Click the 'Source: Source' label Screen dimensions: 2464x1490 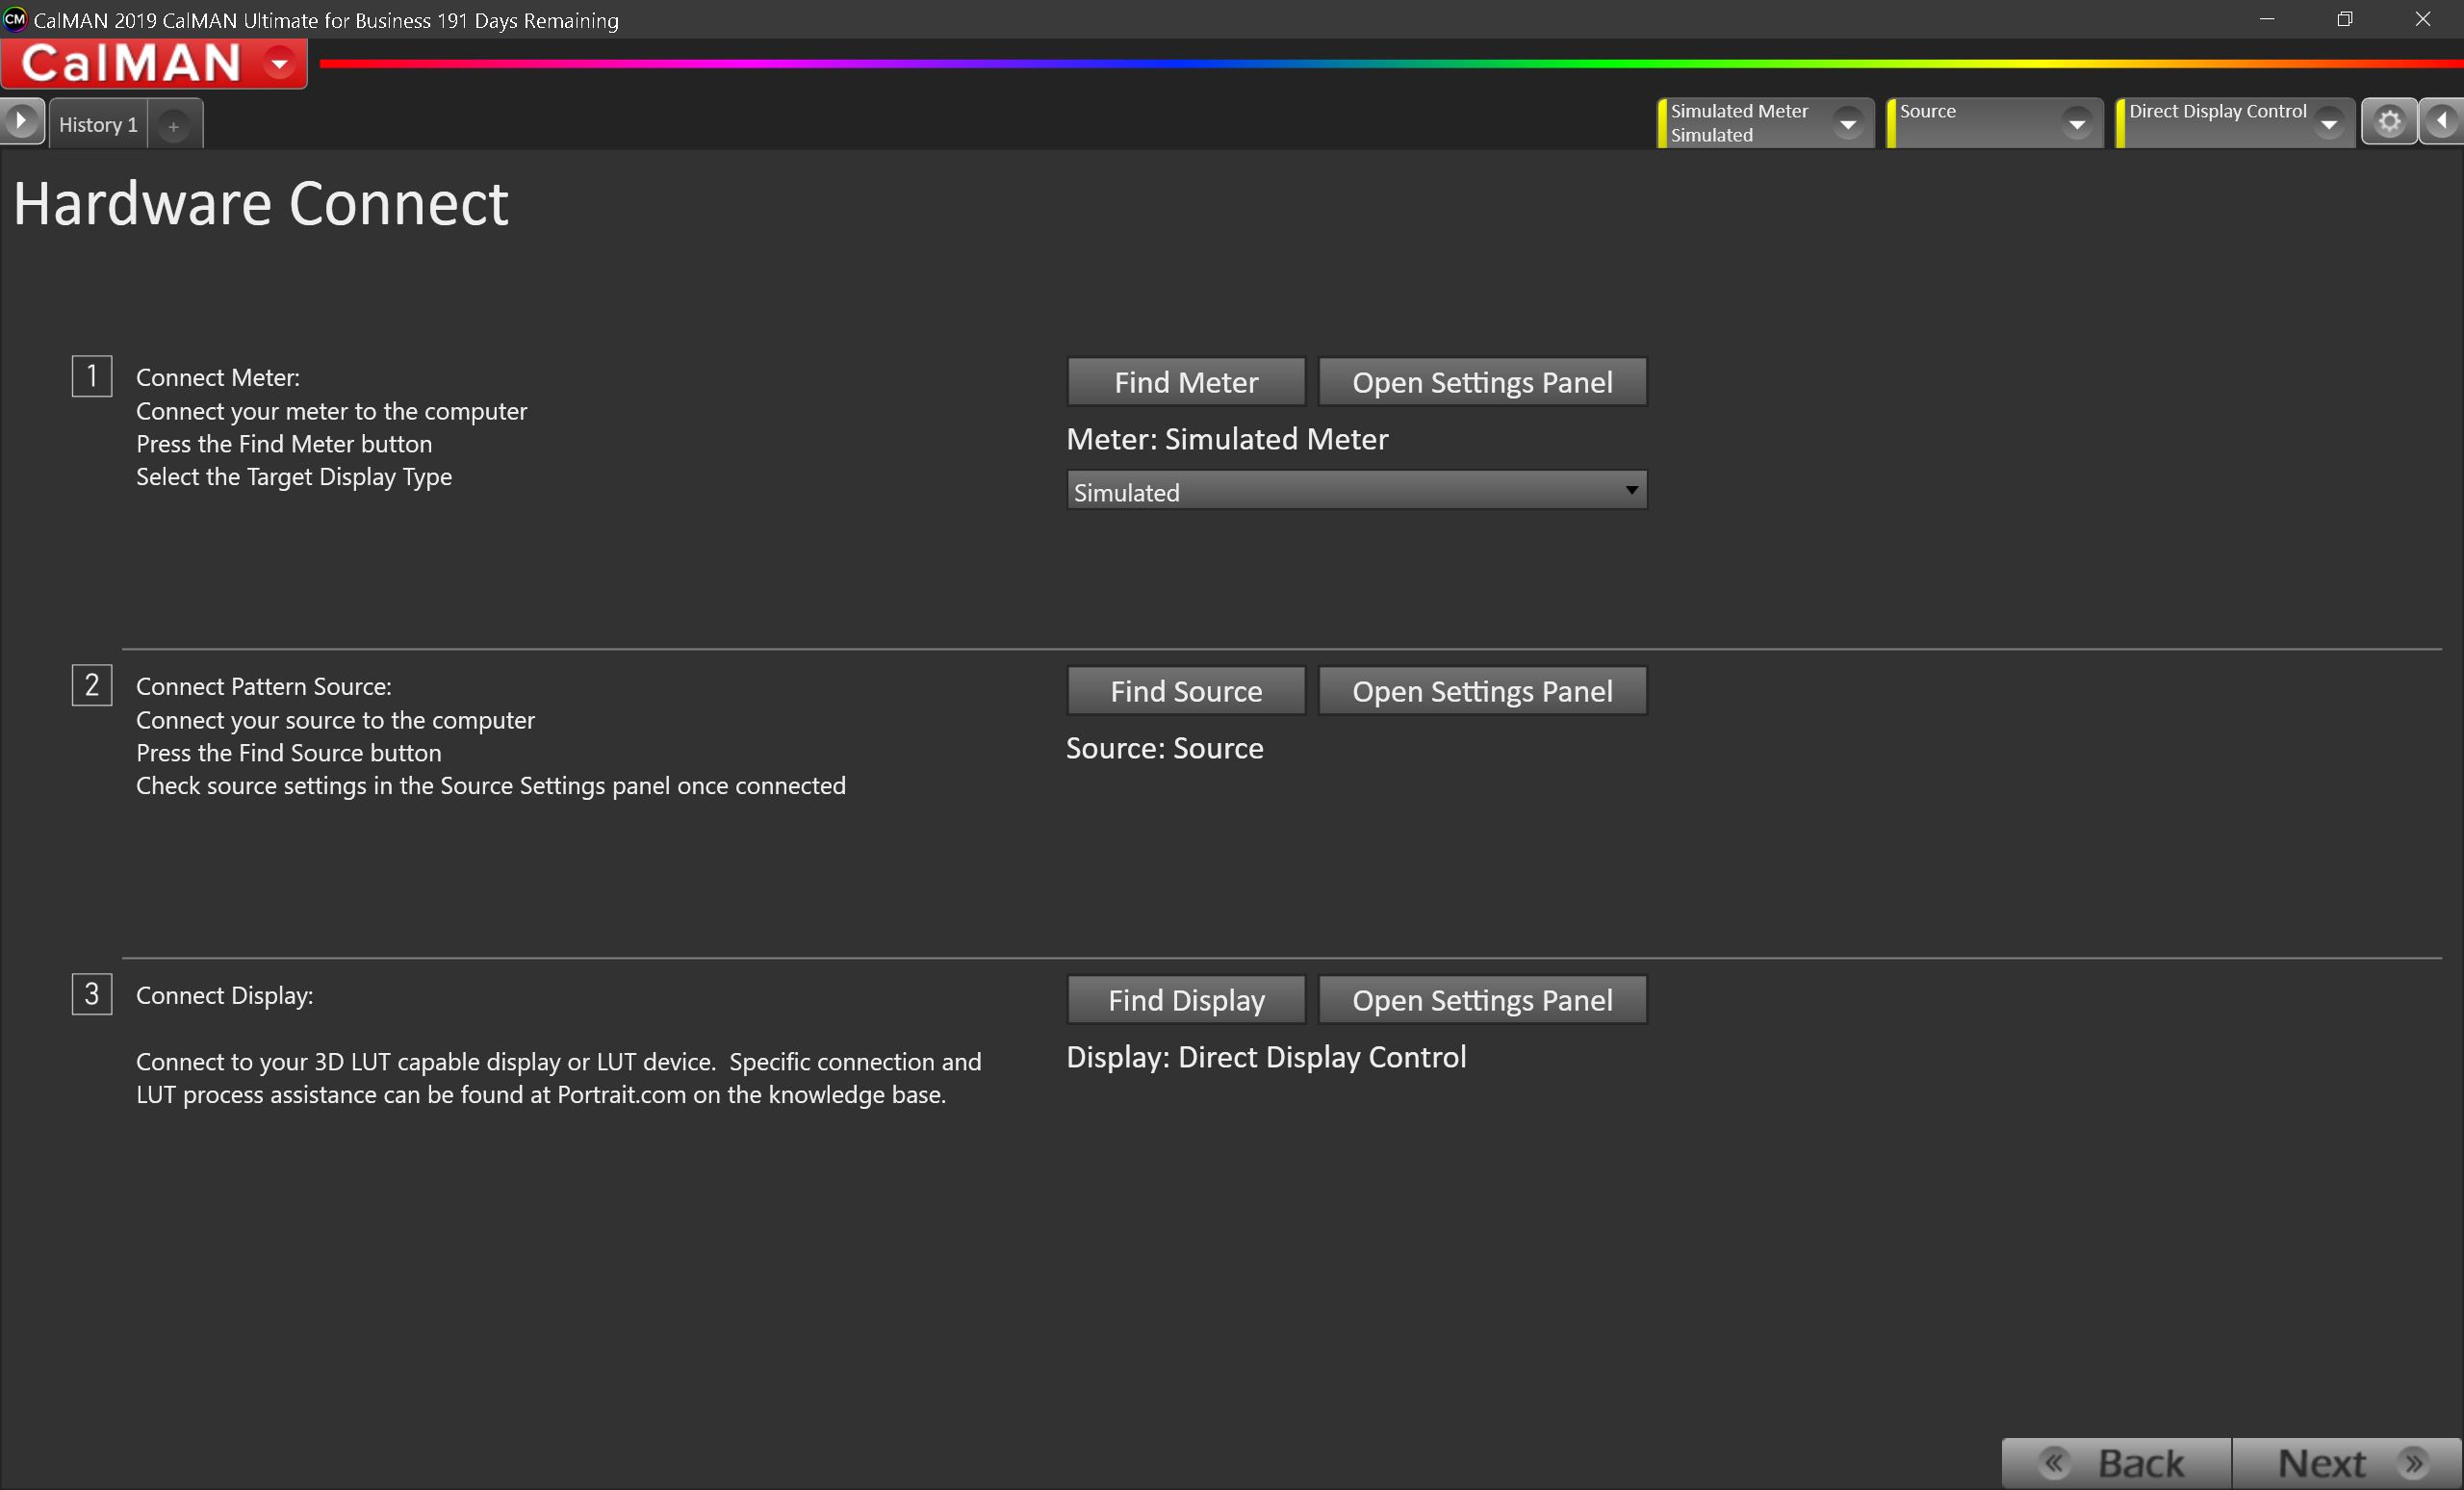[1165, 748]
